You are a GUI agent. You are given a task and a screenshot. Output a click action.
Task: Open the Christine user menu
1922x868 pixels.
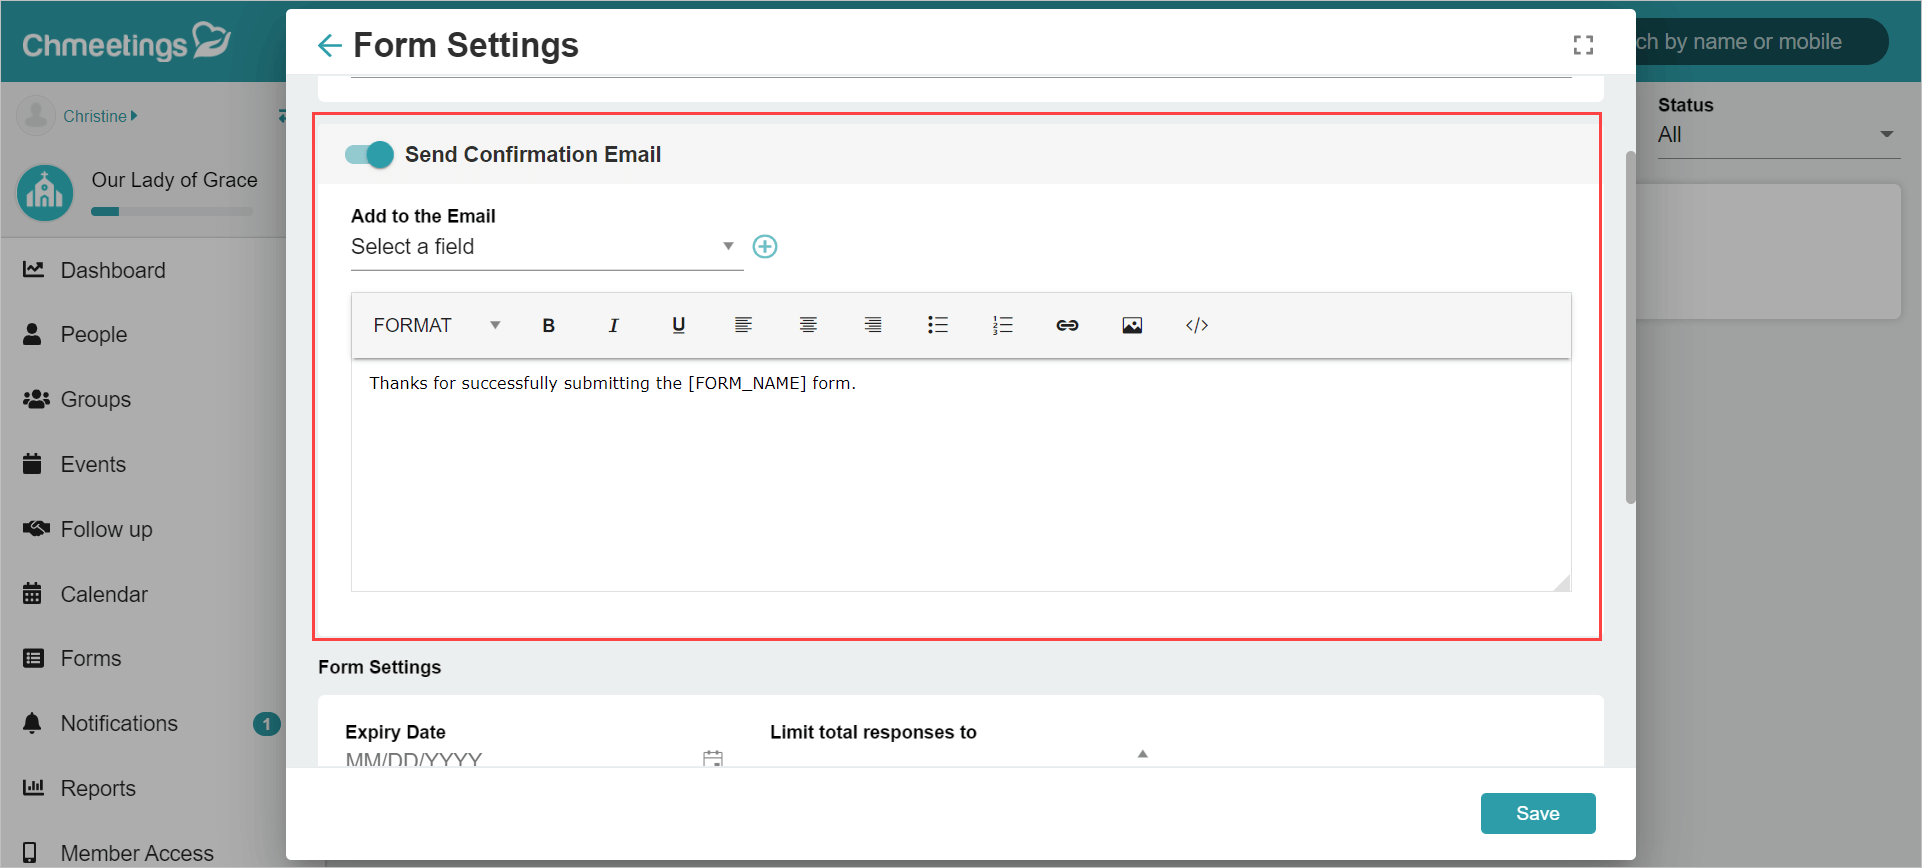coord(100,116)
